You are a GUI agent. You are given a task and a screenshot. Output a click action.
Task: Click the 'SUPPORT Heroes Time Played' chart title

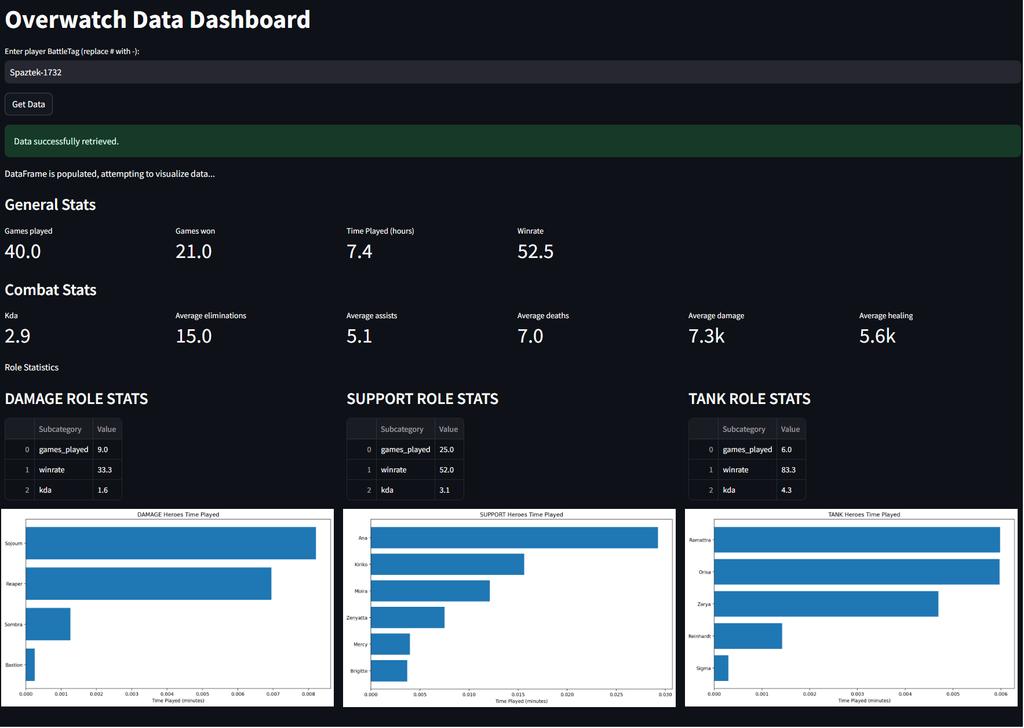pos(521,514)
